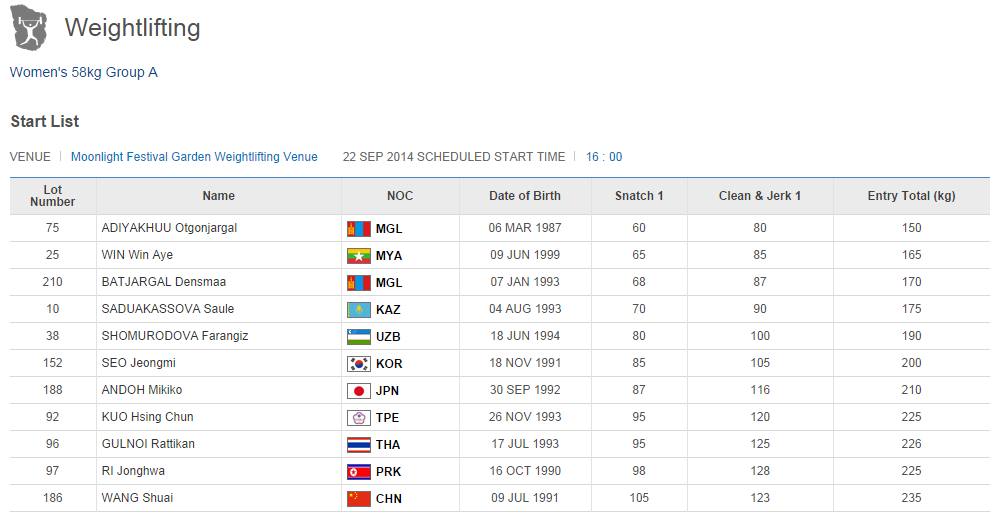Click the weightlifting sport pictogram icon
The image size is (1006, 519).
coord(29,28)
